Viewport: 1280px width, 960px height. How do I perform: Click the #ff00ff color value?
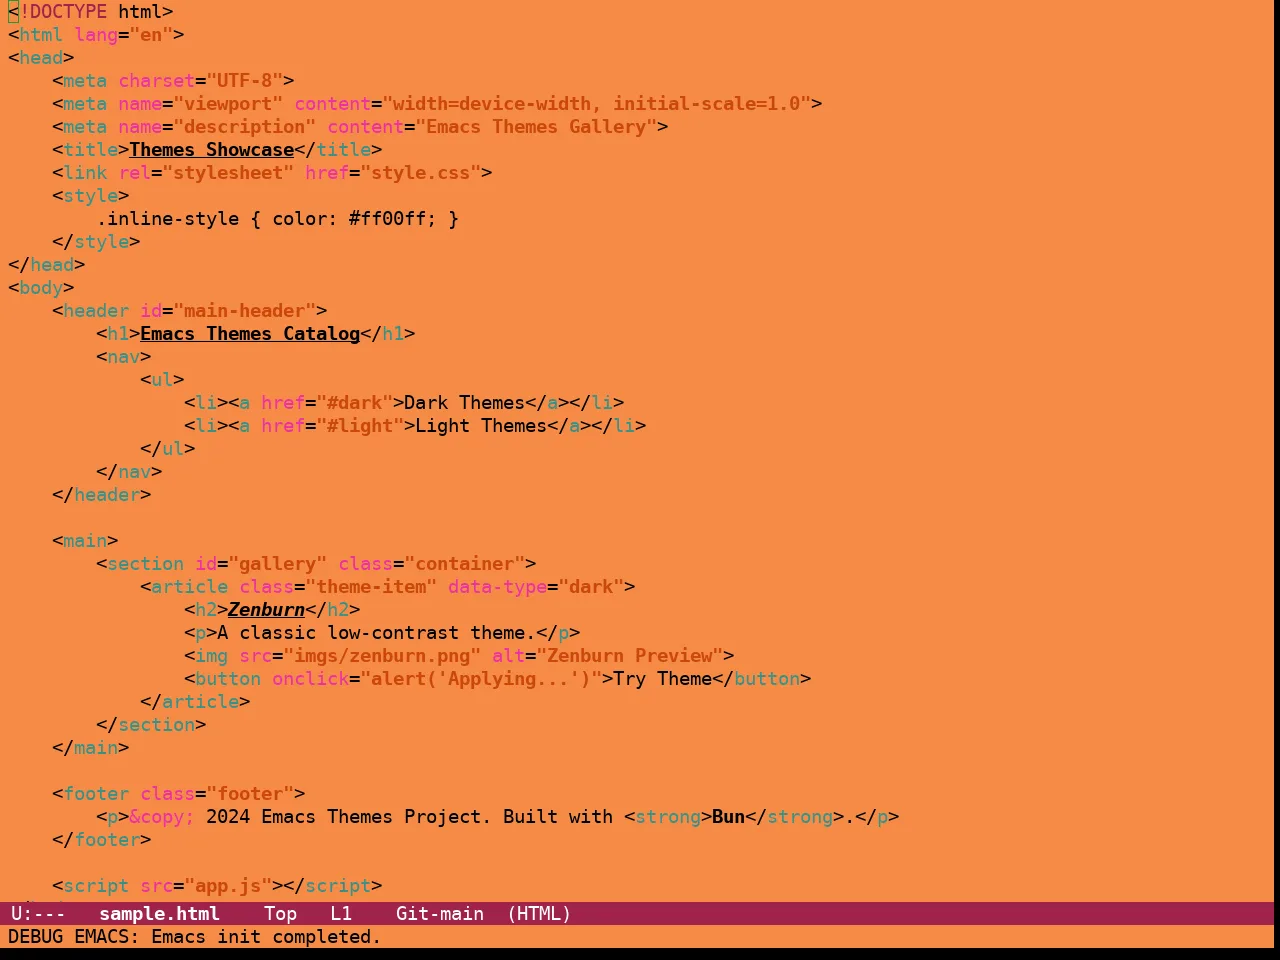[x=388, y=219]
